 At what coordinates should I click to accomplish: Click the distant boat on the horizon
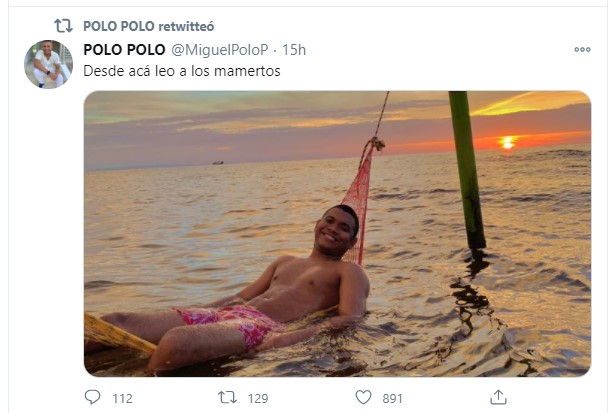click(x=217, y=162)
